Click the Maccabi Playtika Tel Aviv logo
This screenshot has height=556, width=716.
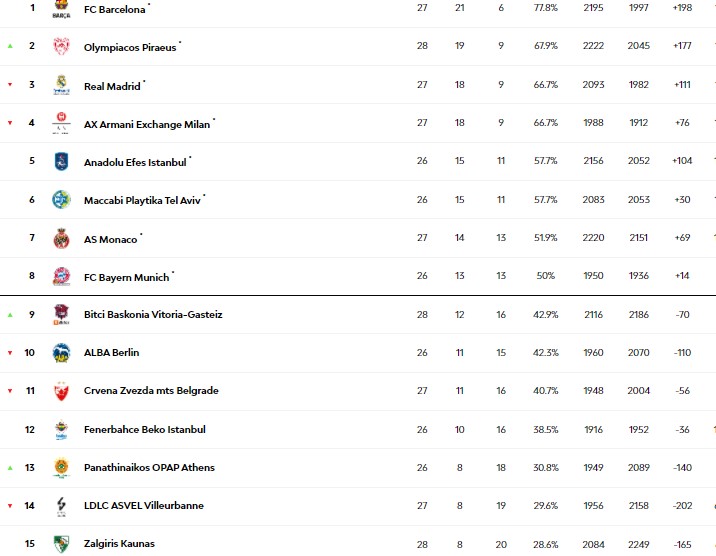[61, 199]
